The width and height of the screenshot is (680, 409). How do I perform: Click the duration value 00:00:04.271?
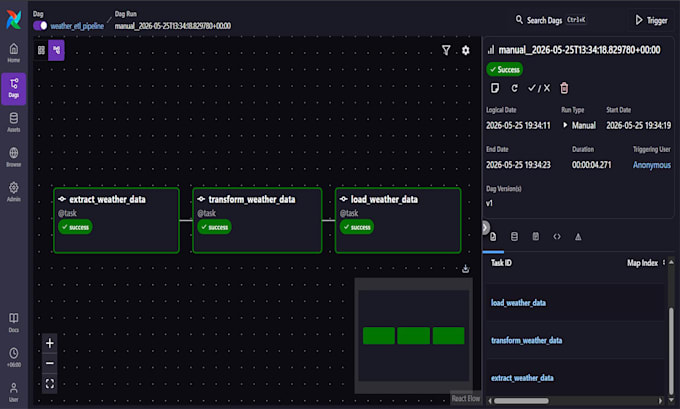tap(592, 165)
